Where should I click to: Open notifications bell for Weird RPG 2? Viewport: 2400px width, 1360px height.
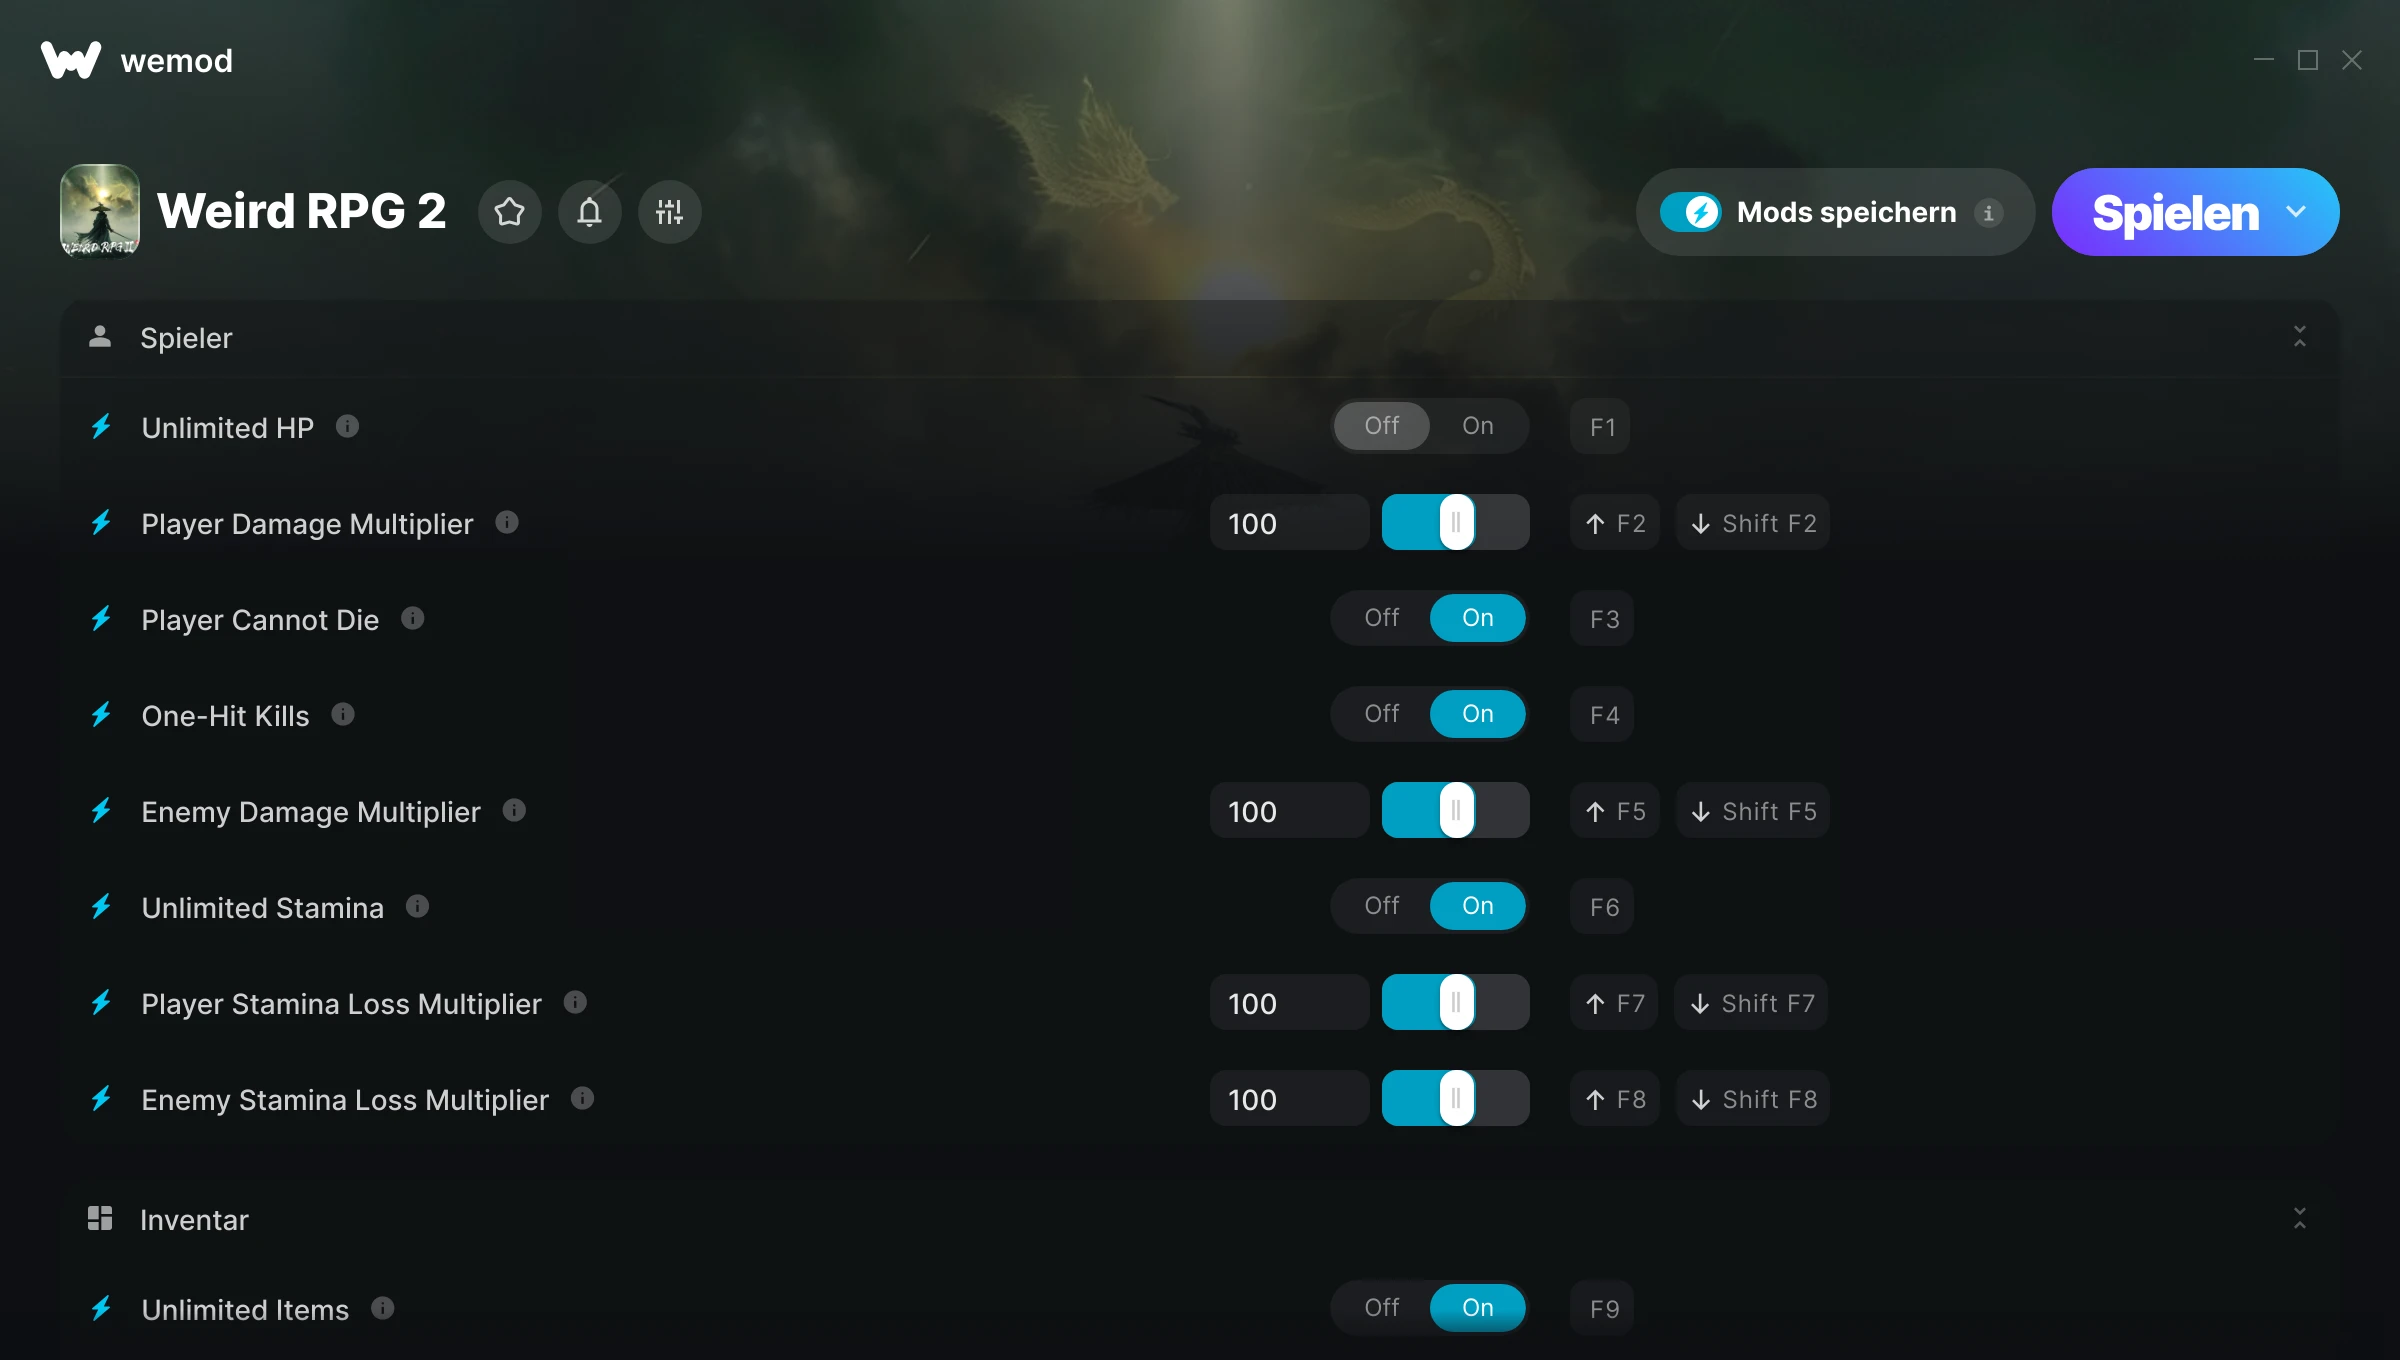click(590, 212)
